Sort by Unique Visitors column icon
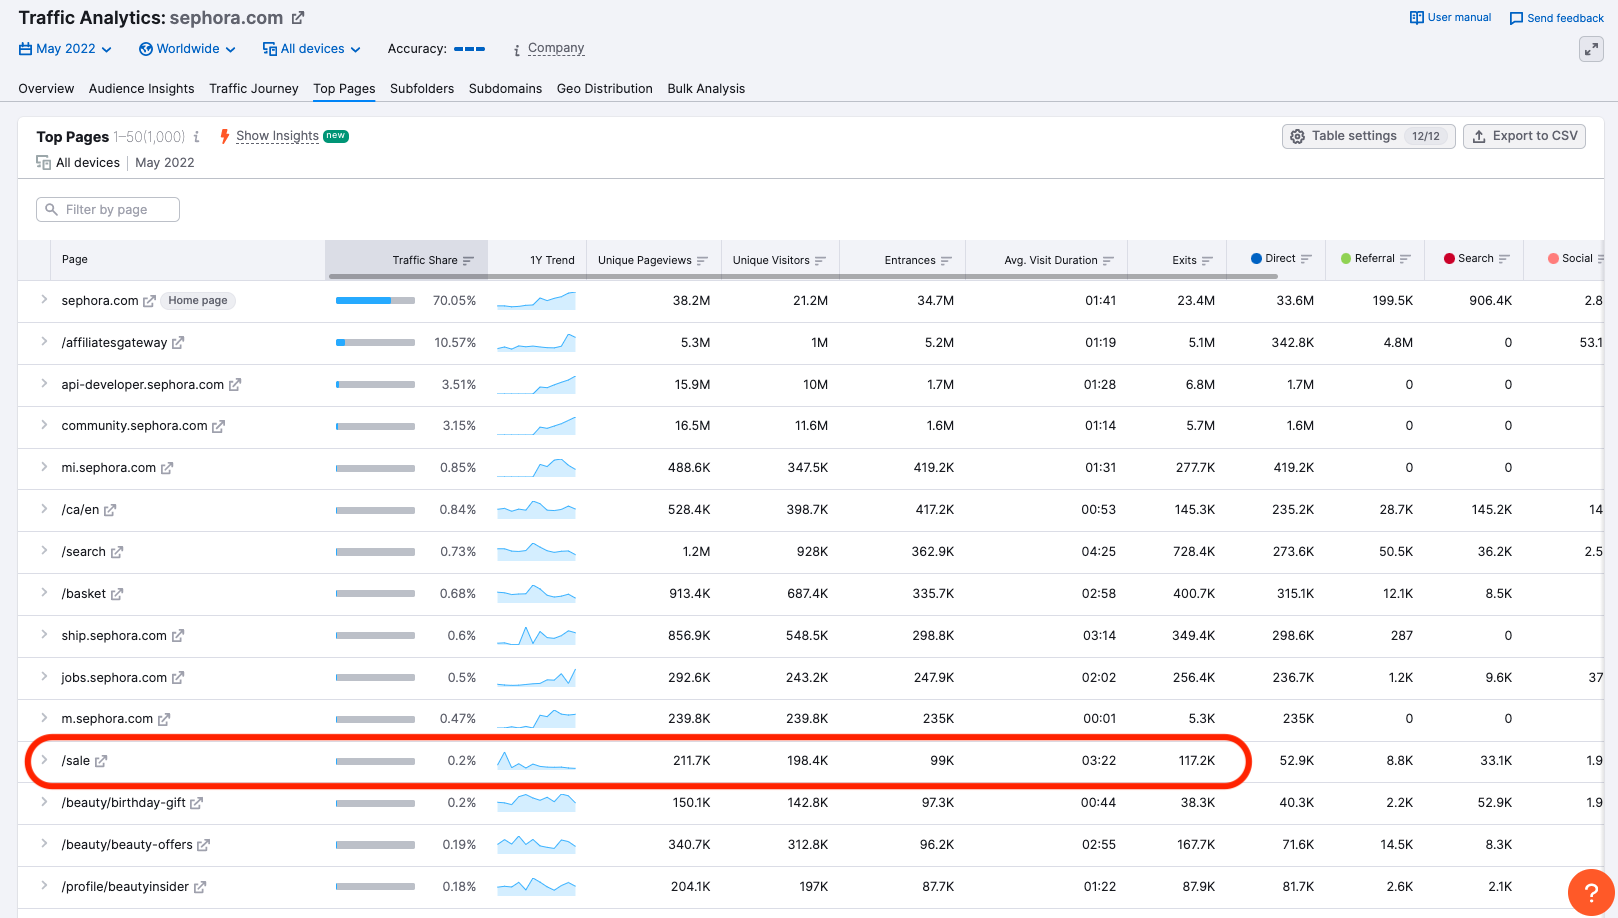 click(820, 261)
